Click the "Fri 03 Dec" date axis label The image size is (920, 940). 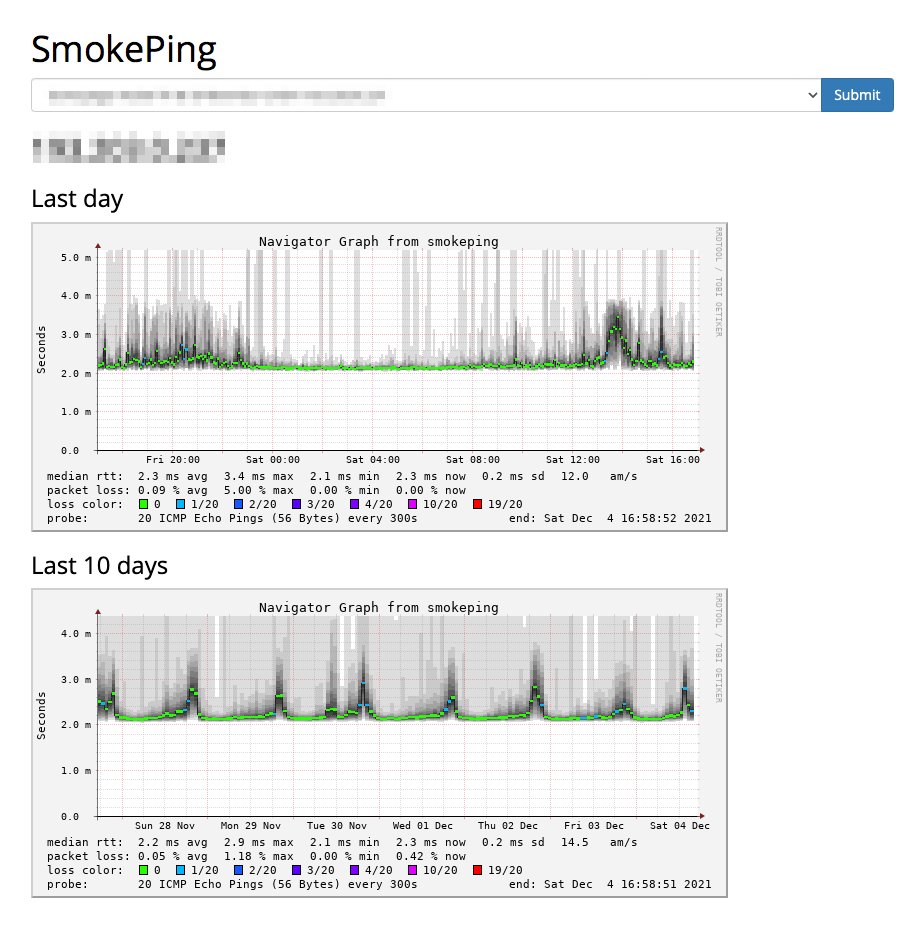point(593,825)
